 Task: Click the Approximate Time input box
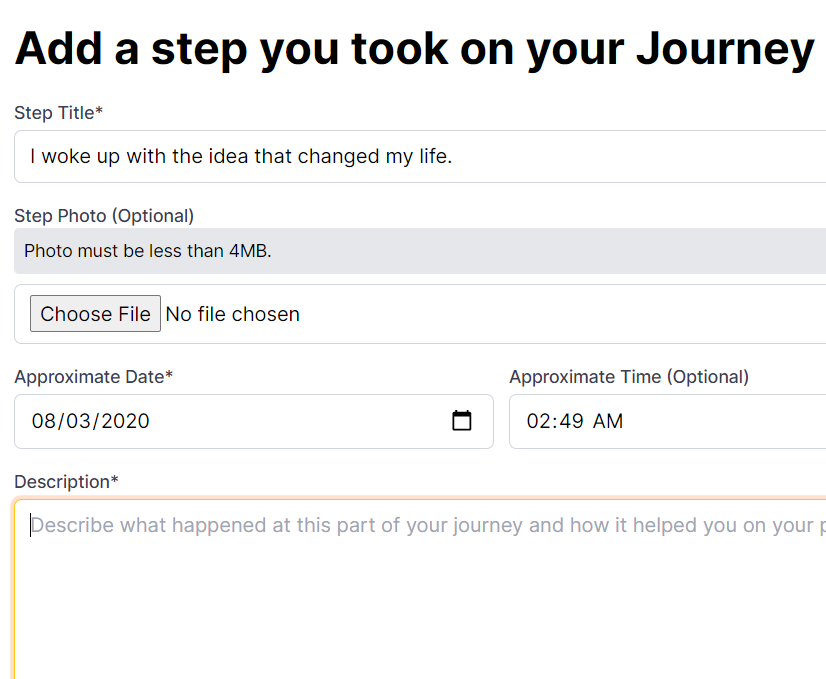point(700,421)
